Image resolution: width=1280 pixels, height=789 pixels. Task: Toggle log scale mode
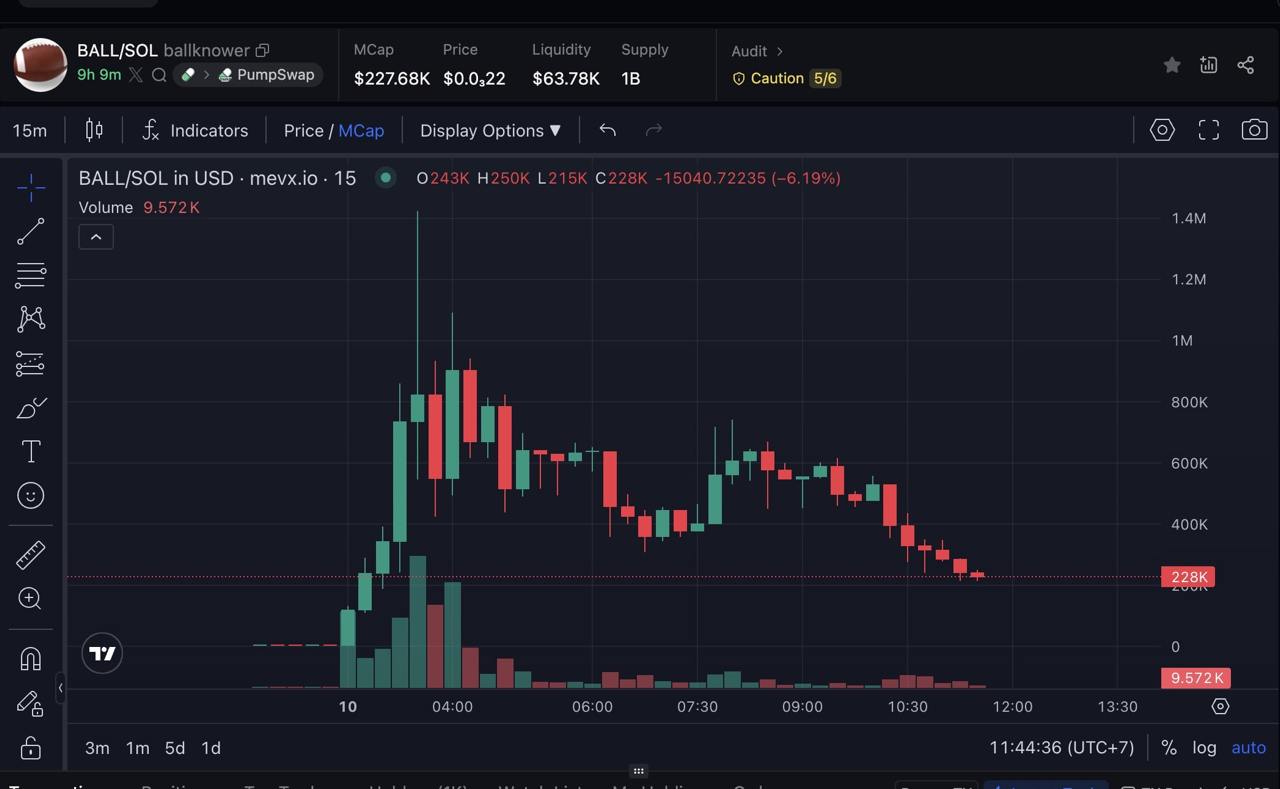1204,748
